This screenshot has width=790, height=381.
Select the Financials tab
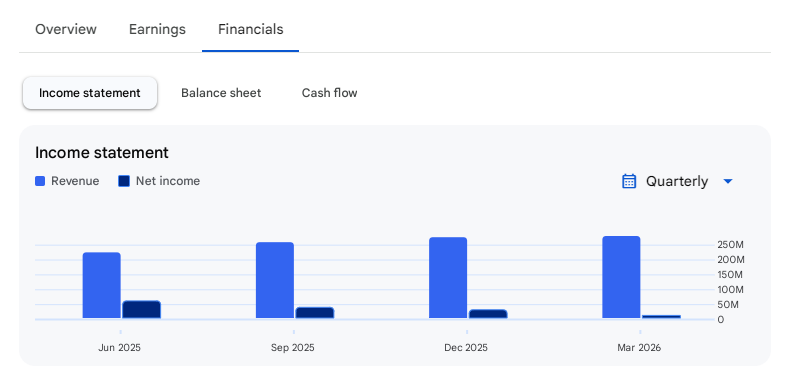click(x=250, y=29)
